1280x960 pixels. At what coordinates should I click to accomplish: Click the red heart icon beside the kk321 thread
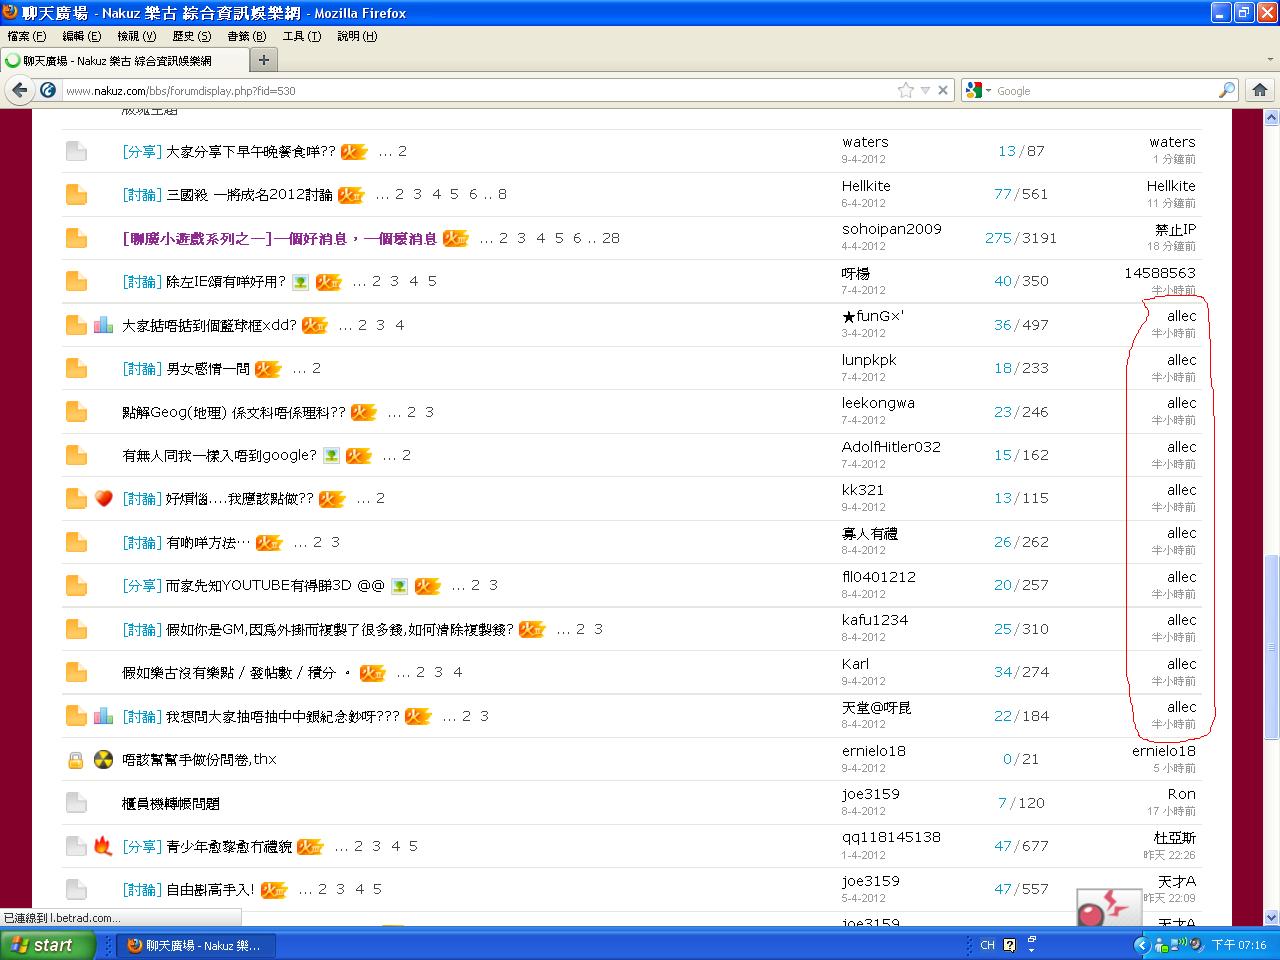(103, 498)
